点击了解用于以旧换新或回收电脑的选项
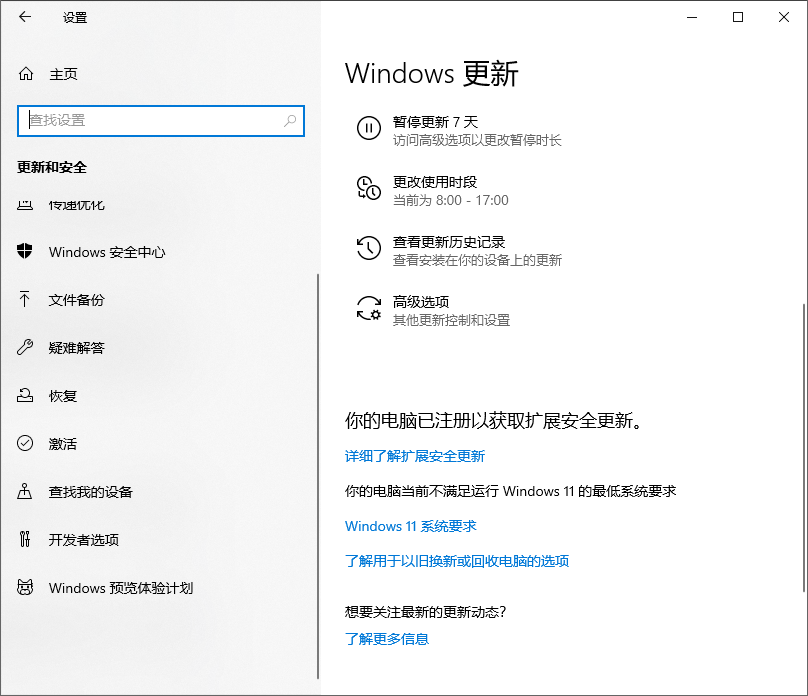Screen dimensions: 808x696 [456, 560]
